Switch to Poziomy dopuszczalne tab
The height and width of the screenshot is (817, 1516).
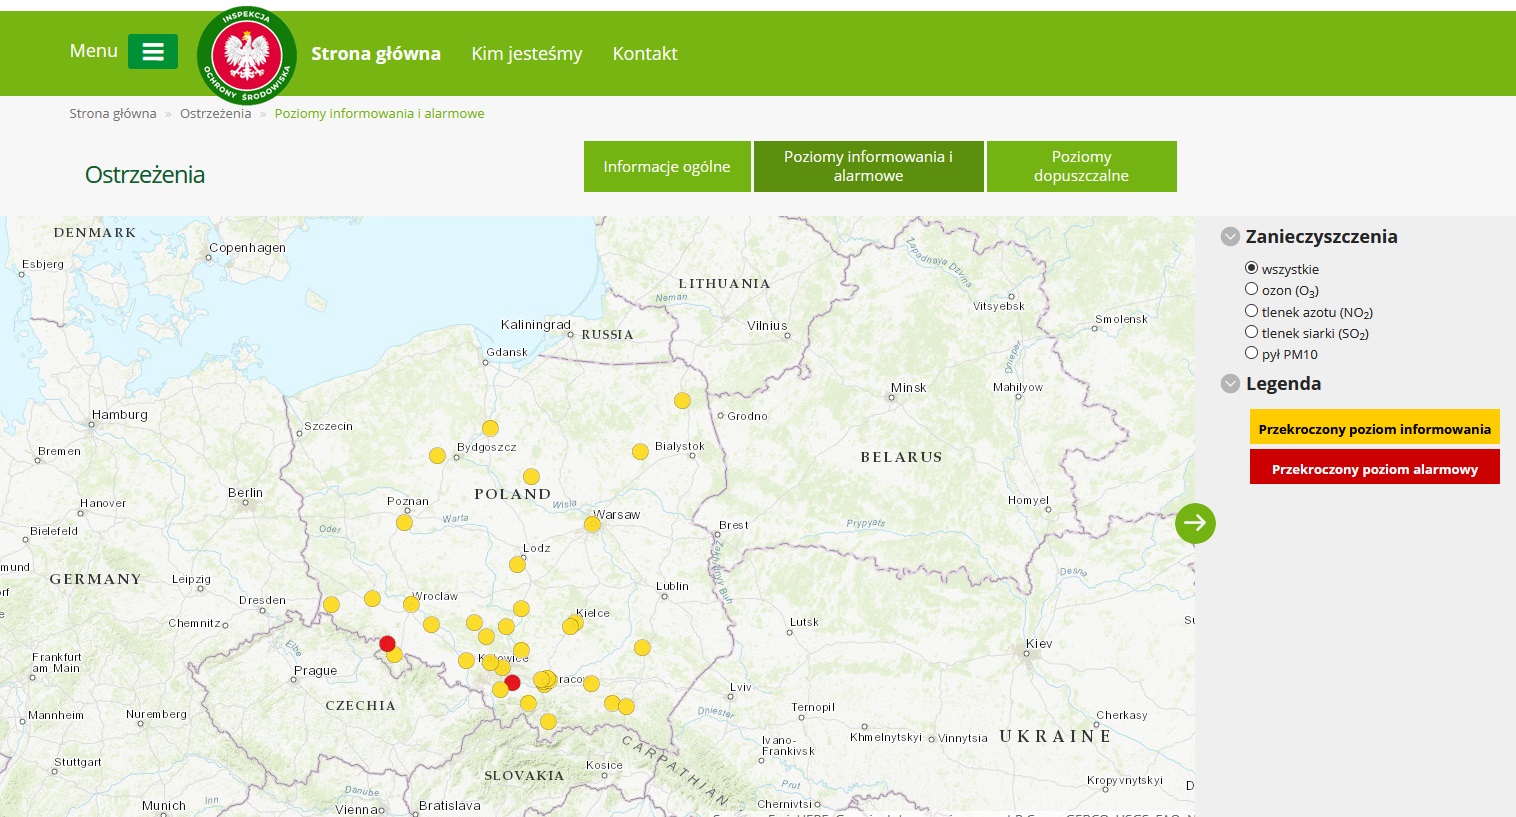pyautogui.click(x=1081, y=166)
